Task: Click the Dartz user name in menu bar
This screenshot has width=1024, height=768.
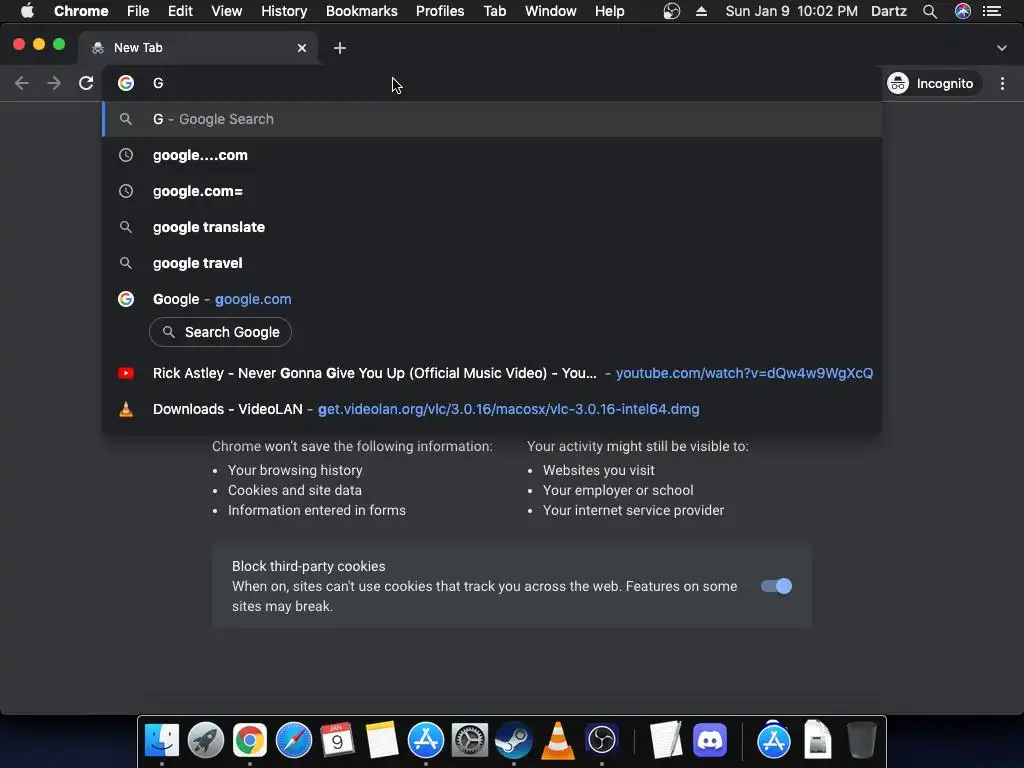Action: point(889,11)
